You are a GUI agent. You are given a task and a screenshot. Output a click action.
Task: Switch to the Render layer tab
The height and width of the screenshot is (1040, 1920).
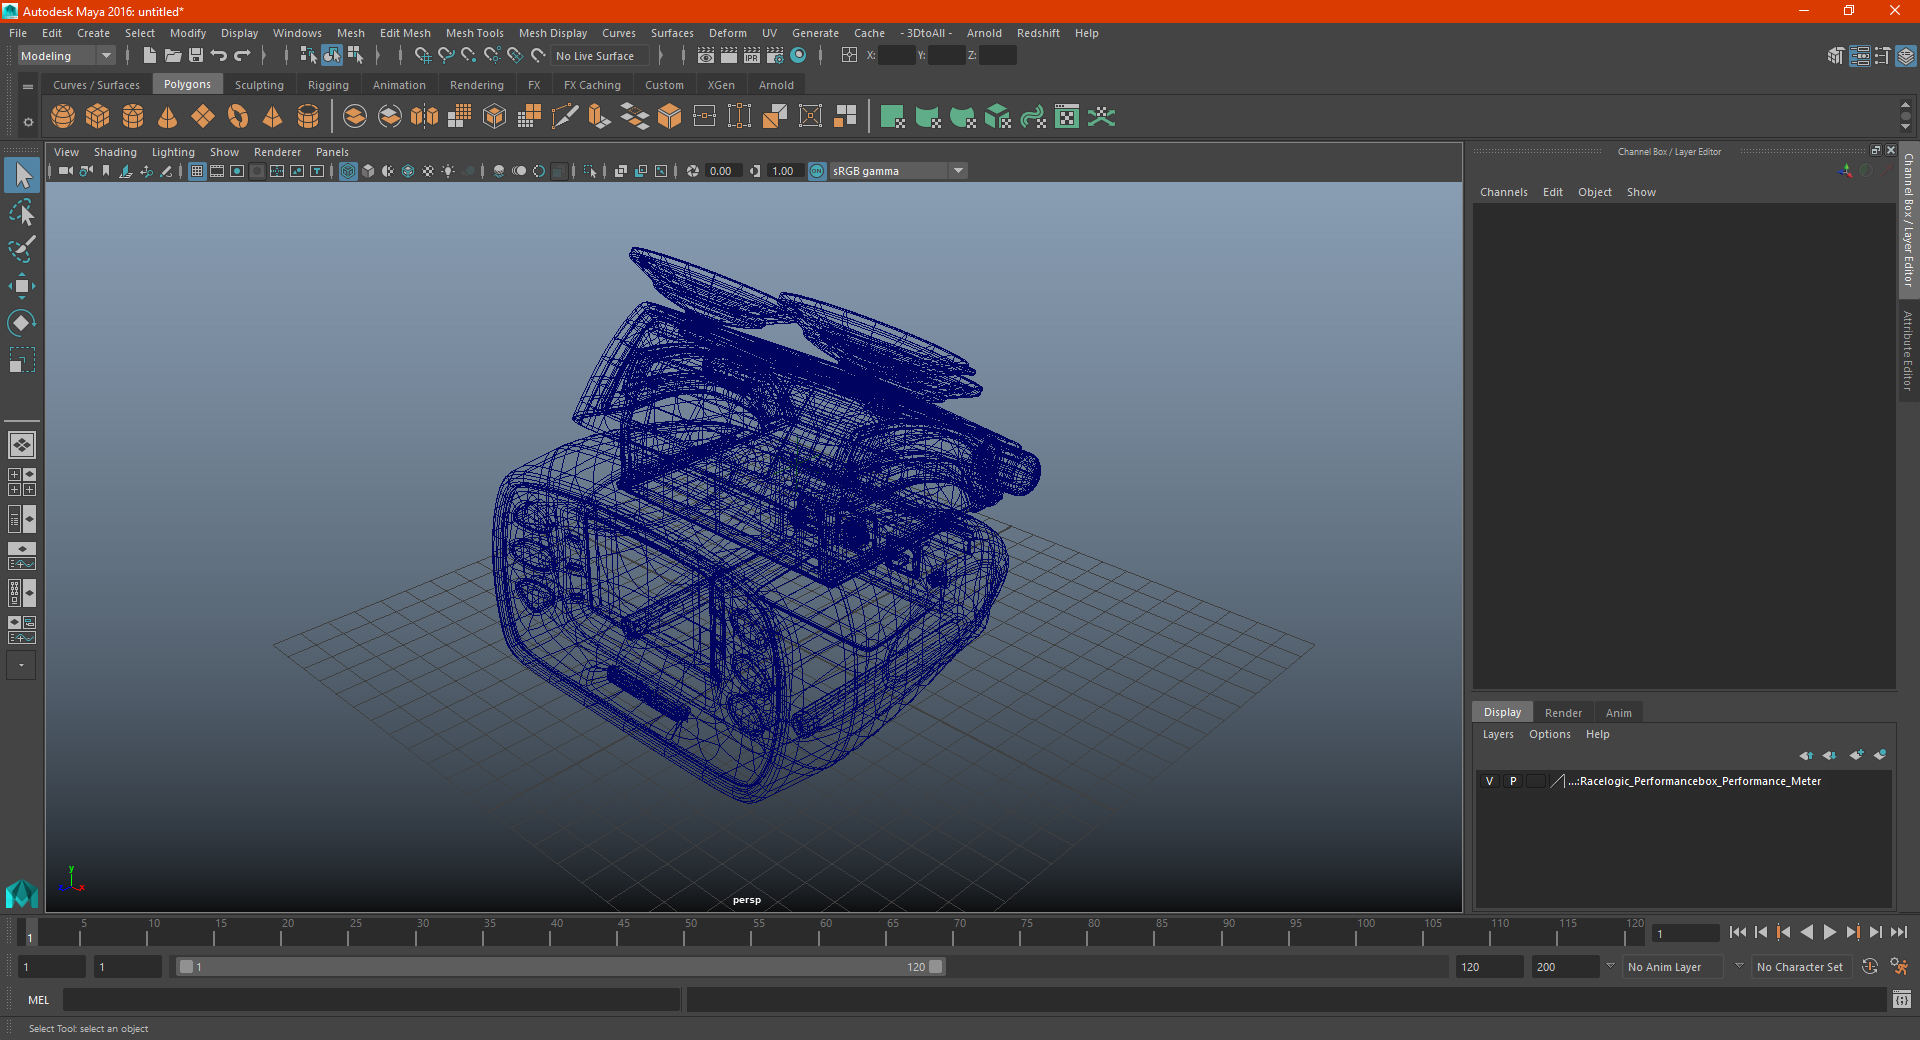click(1563, 713)
